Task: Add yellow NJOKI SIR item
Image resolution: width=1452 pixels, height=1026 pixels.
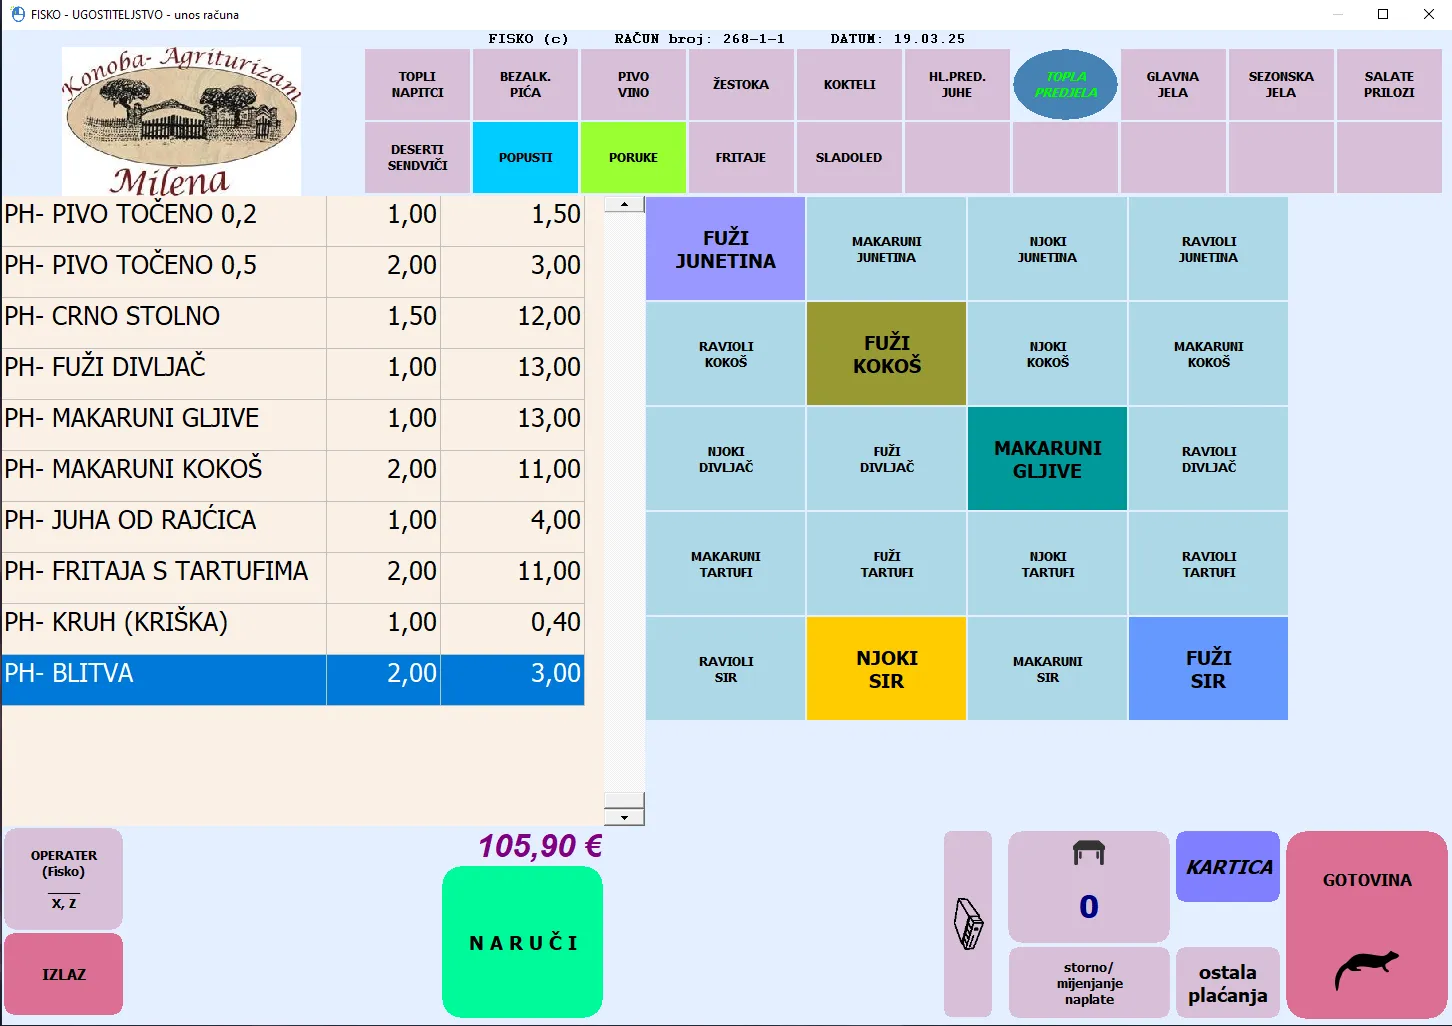Action: pyautogui.click(x=886, y=669)
